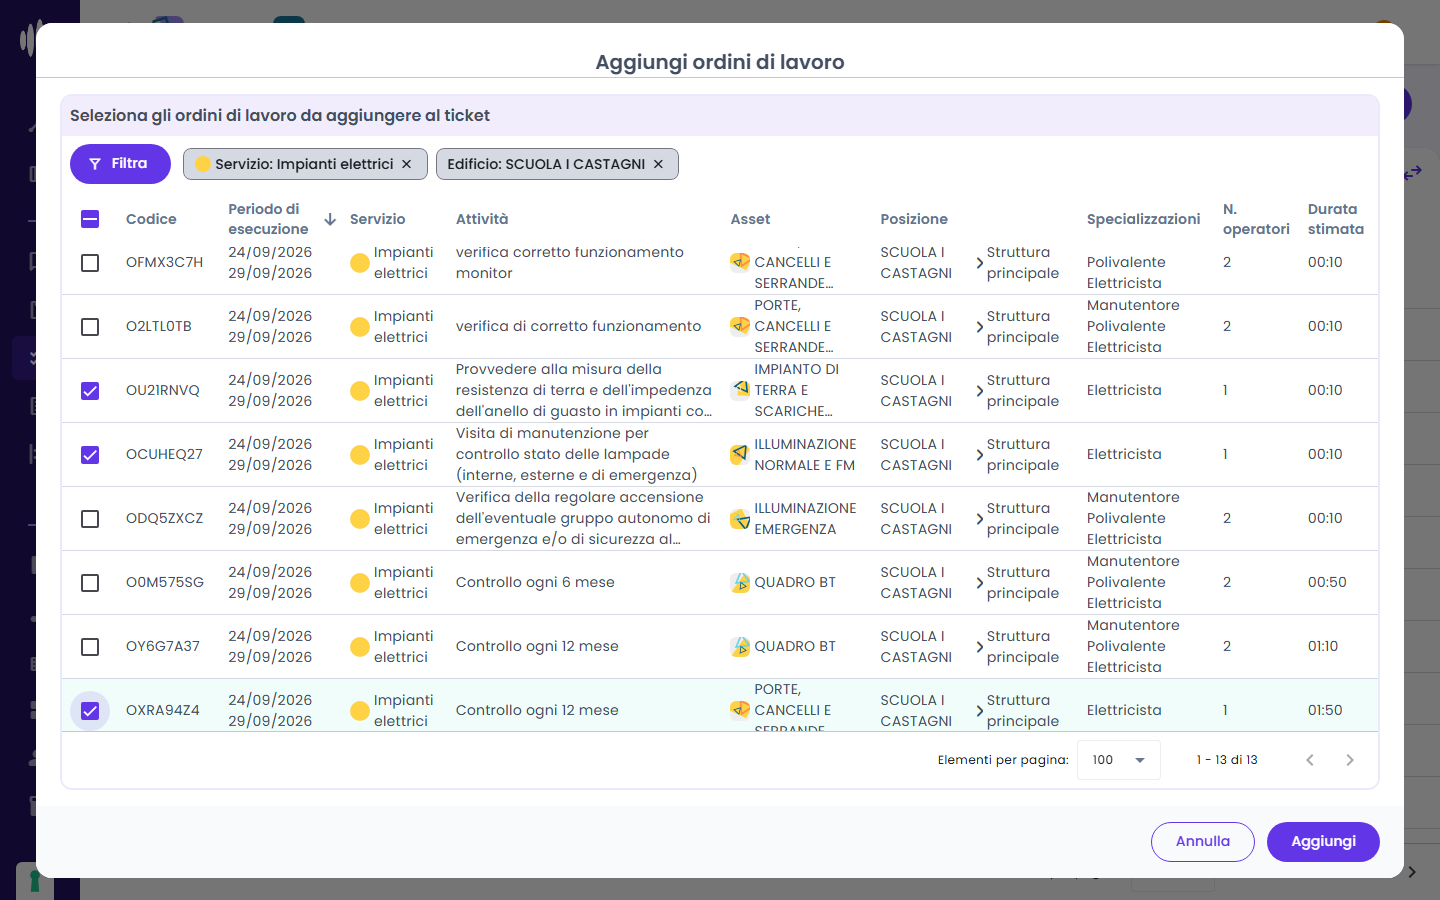Click the QUADRO BT icon in row OY6G7A37
The image size is (1440, 900).
click(x=740, y=646)
